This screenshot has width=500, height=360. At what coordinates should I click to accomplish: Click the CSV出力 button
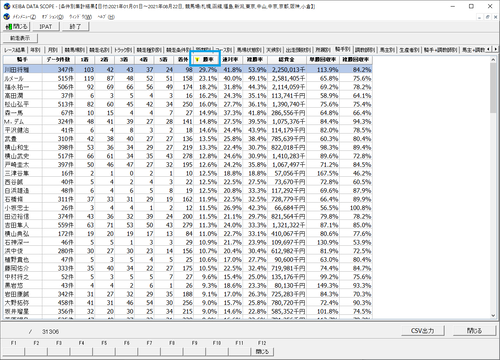coord(423,331)
